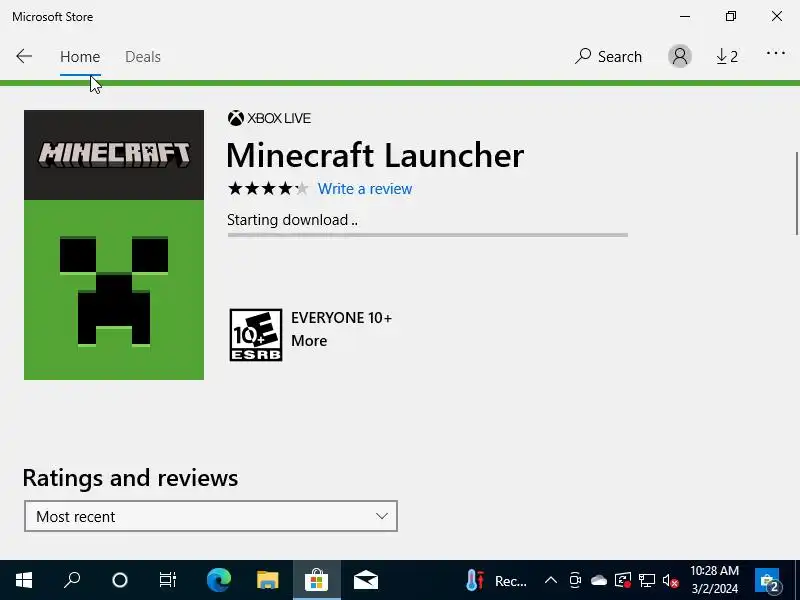Screen dimensions: 800x600
Task: Open Cortana circle icon
Action: 120,580
